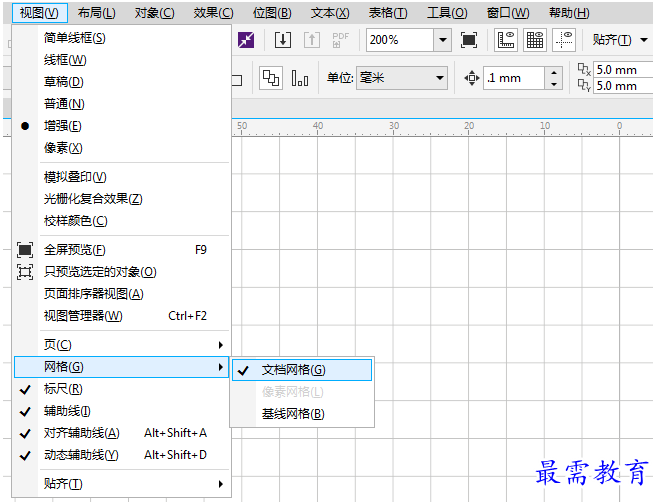This screenshot has width=657, height=504.
Task: Open the 表格(T) menu
Action: coord(388,13)
